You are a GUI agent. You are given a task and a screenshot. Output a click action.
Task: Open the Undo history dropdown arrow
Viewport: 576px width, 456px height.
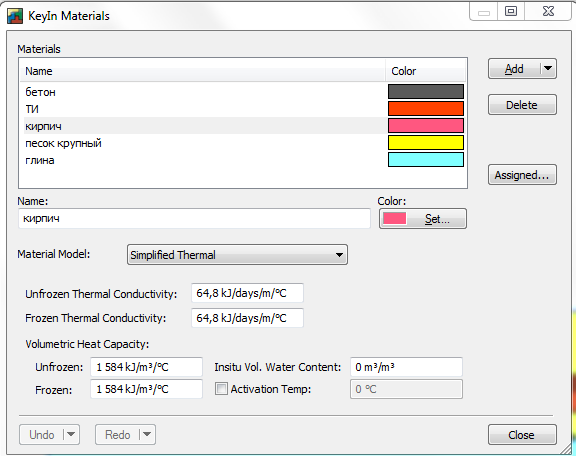click(71, 434)
